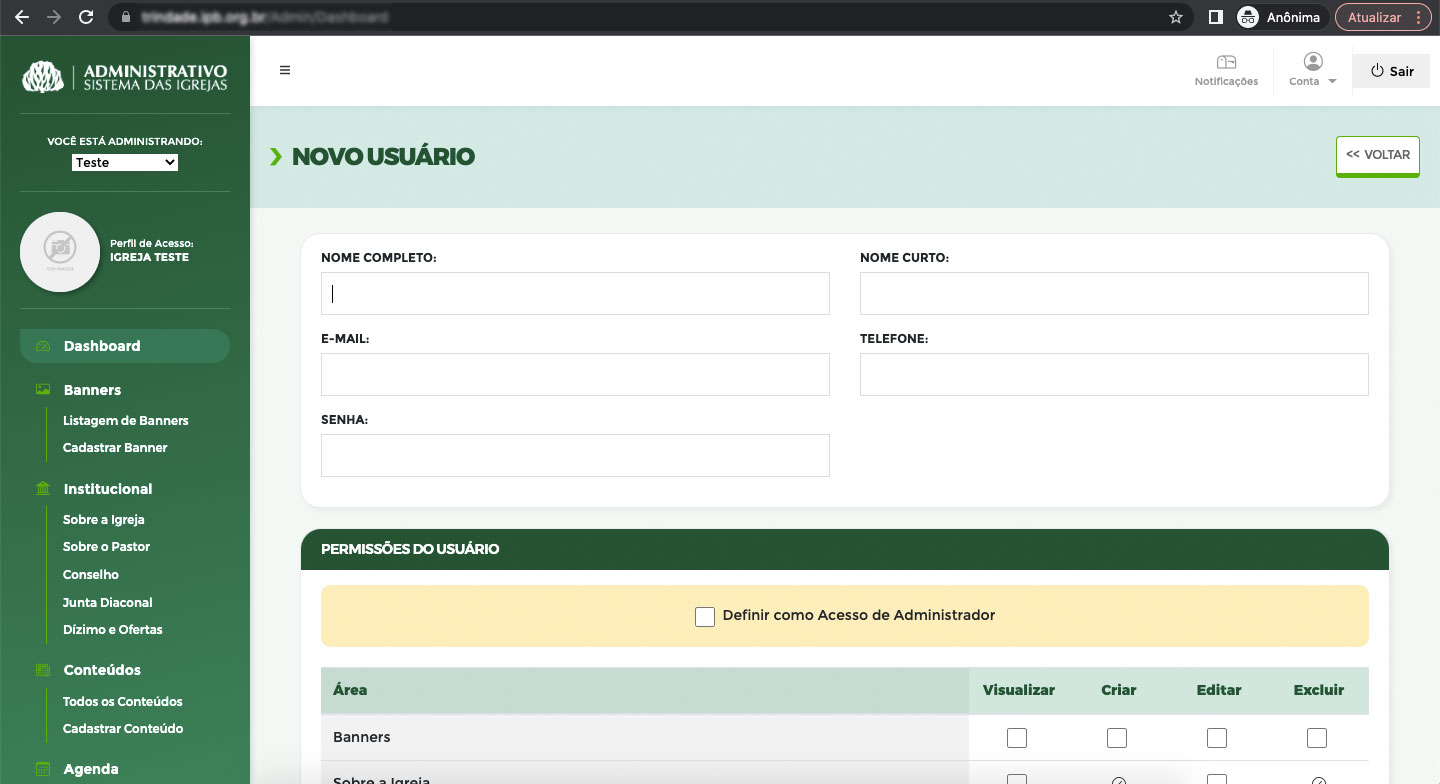Click the church logo in sidebar header
The width and height of the screenshot is (1440, 784).
(x=43, y=76)
